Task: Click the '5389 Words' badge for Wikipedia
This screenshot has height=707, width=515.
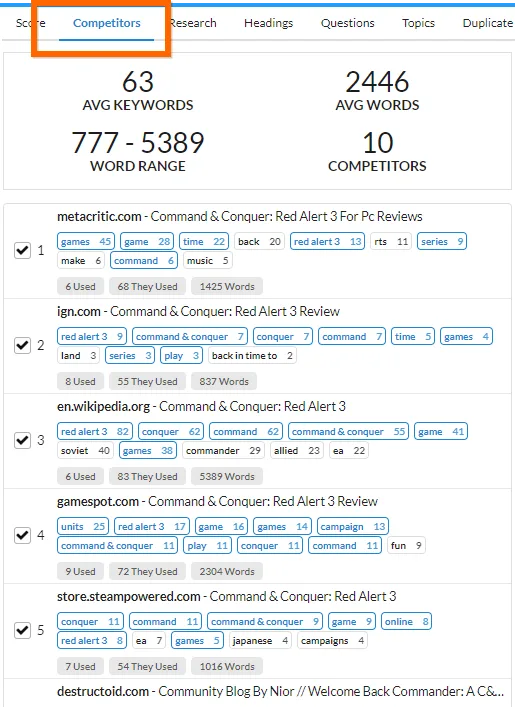Action: tap(227, 476)
